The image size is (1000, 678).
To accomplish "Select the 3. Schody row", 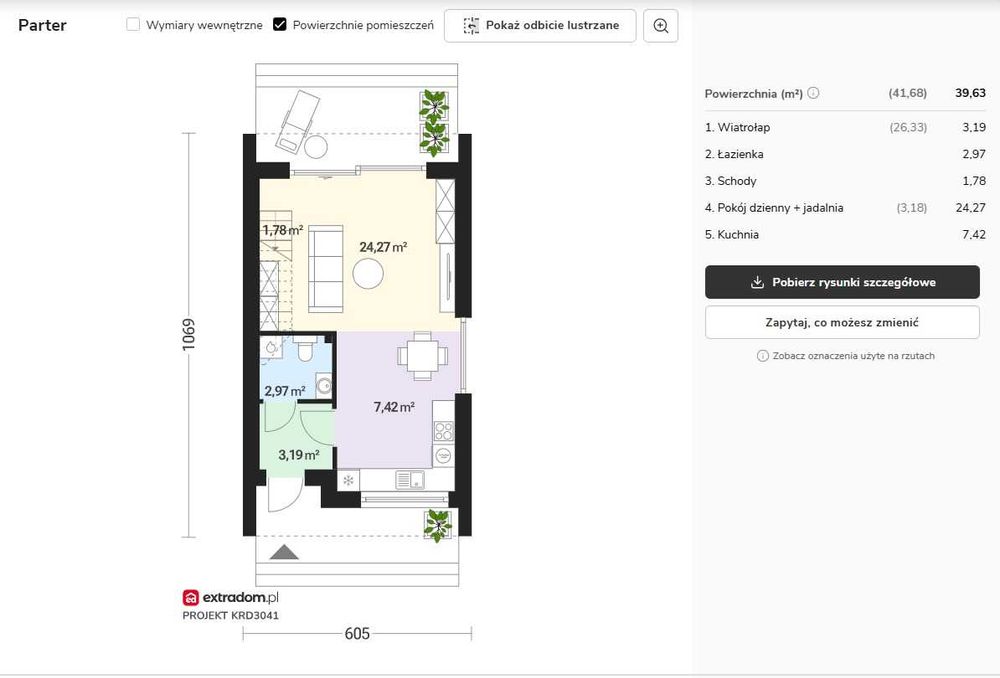I will point(845,181).
